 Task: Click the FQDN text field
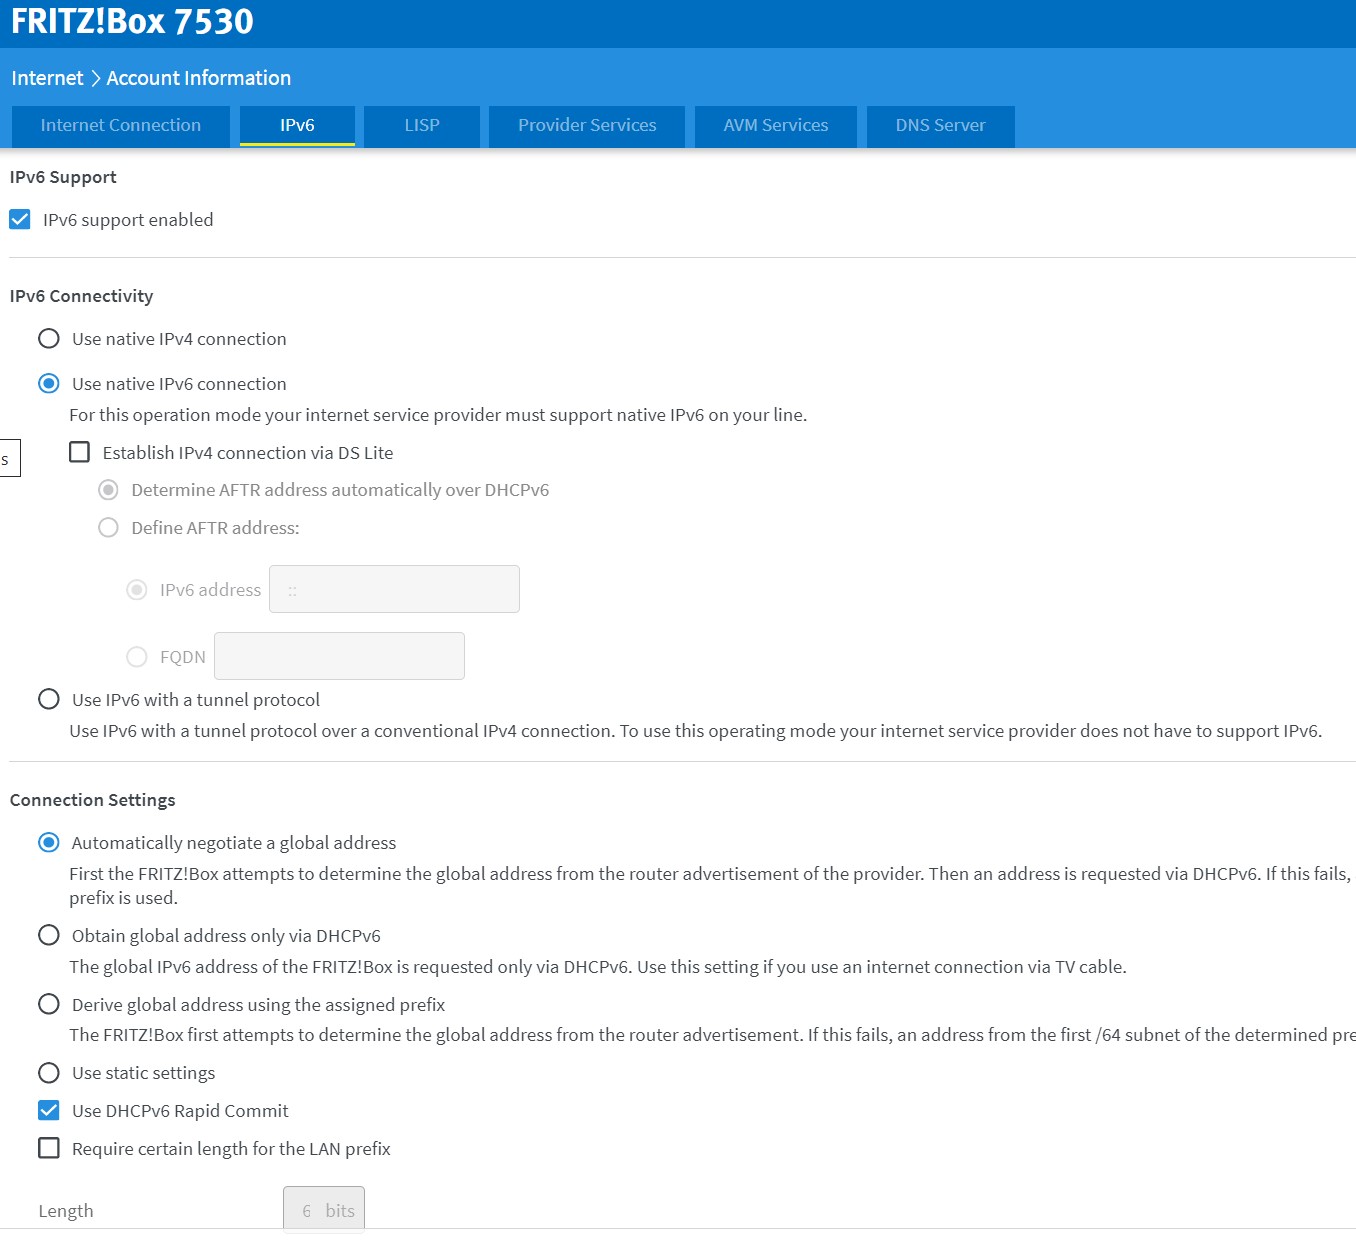click(339, 656)
